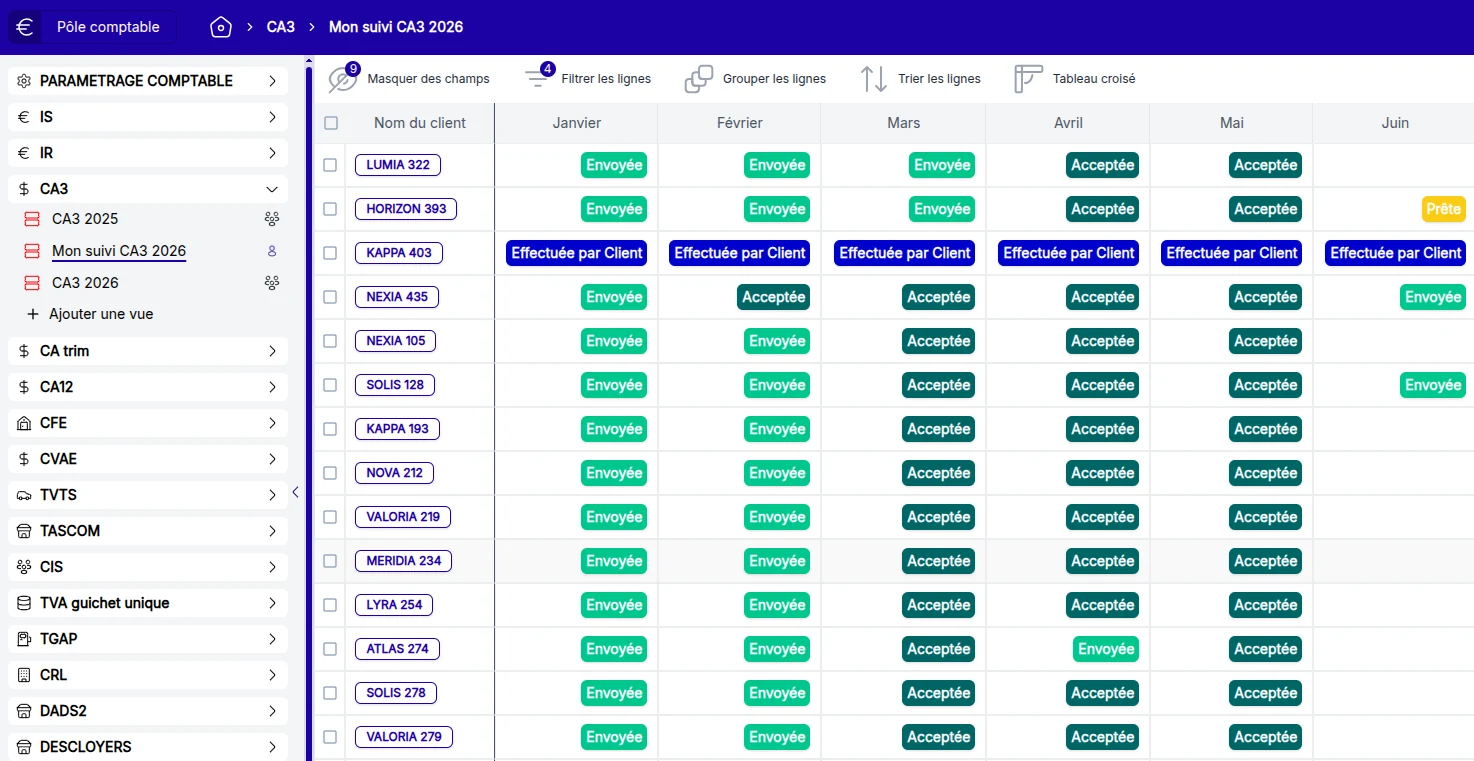
Task: Click the plus icon of Ajouter une vue
Action: [x=32, y=314]
